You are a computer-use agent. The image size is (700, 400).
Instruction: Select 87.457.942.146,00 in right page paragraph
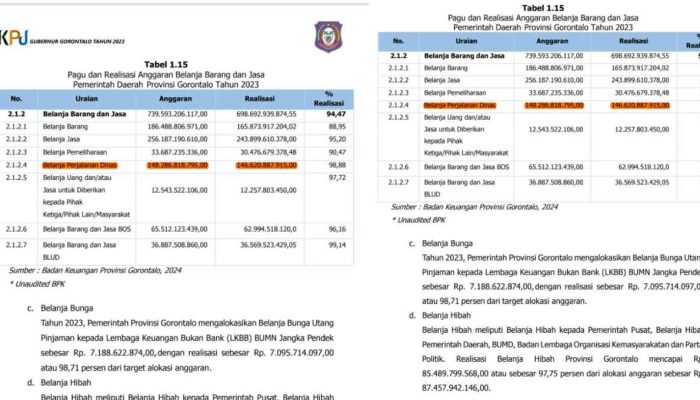pos(455,388)
